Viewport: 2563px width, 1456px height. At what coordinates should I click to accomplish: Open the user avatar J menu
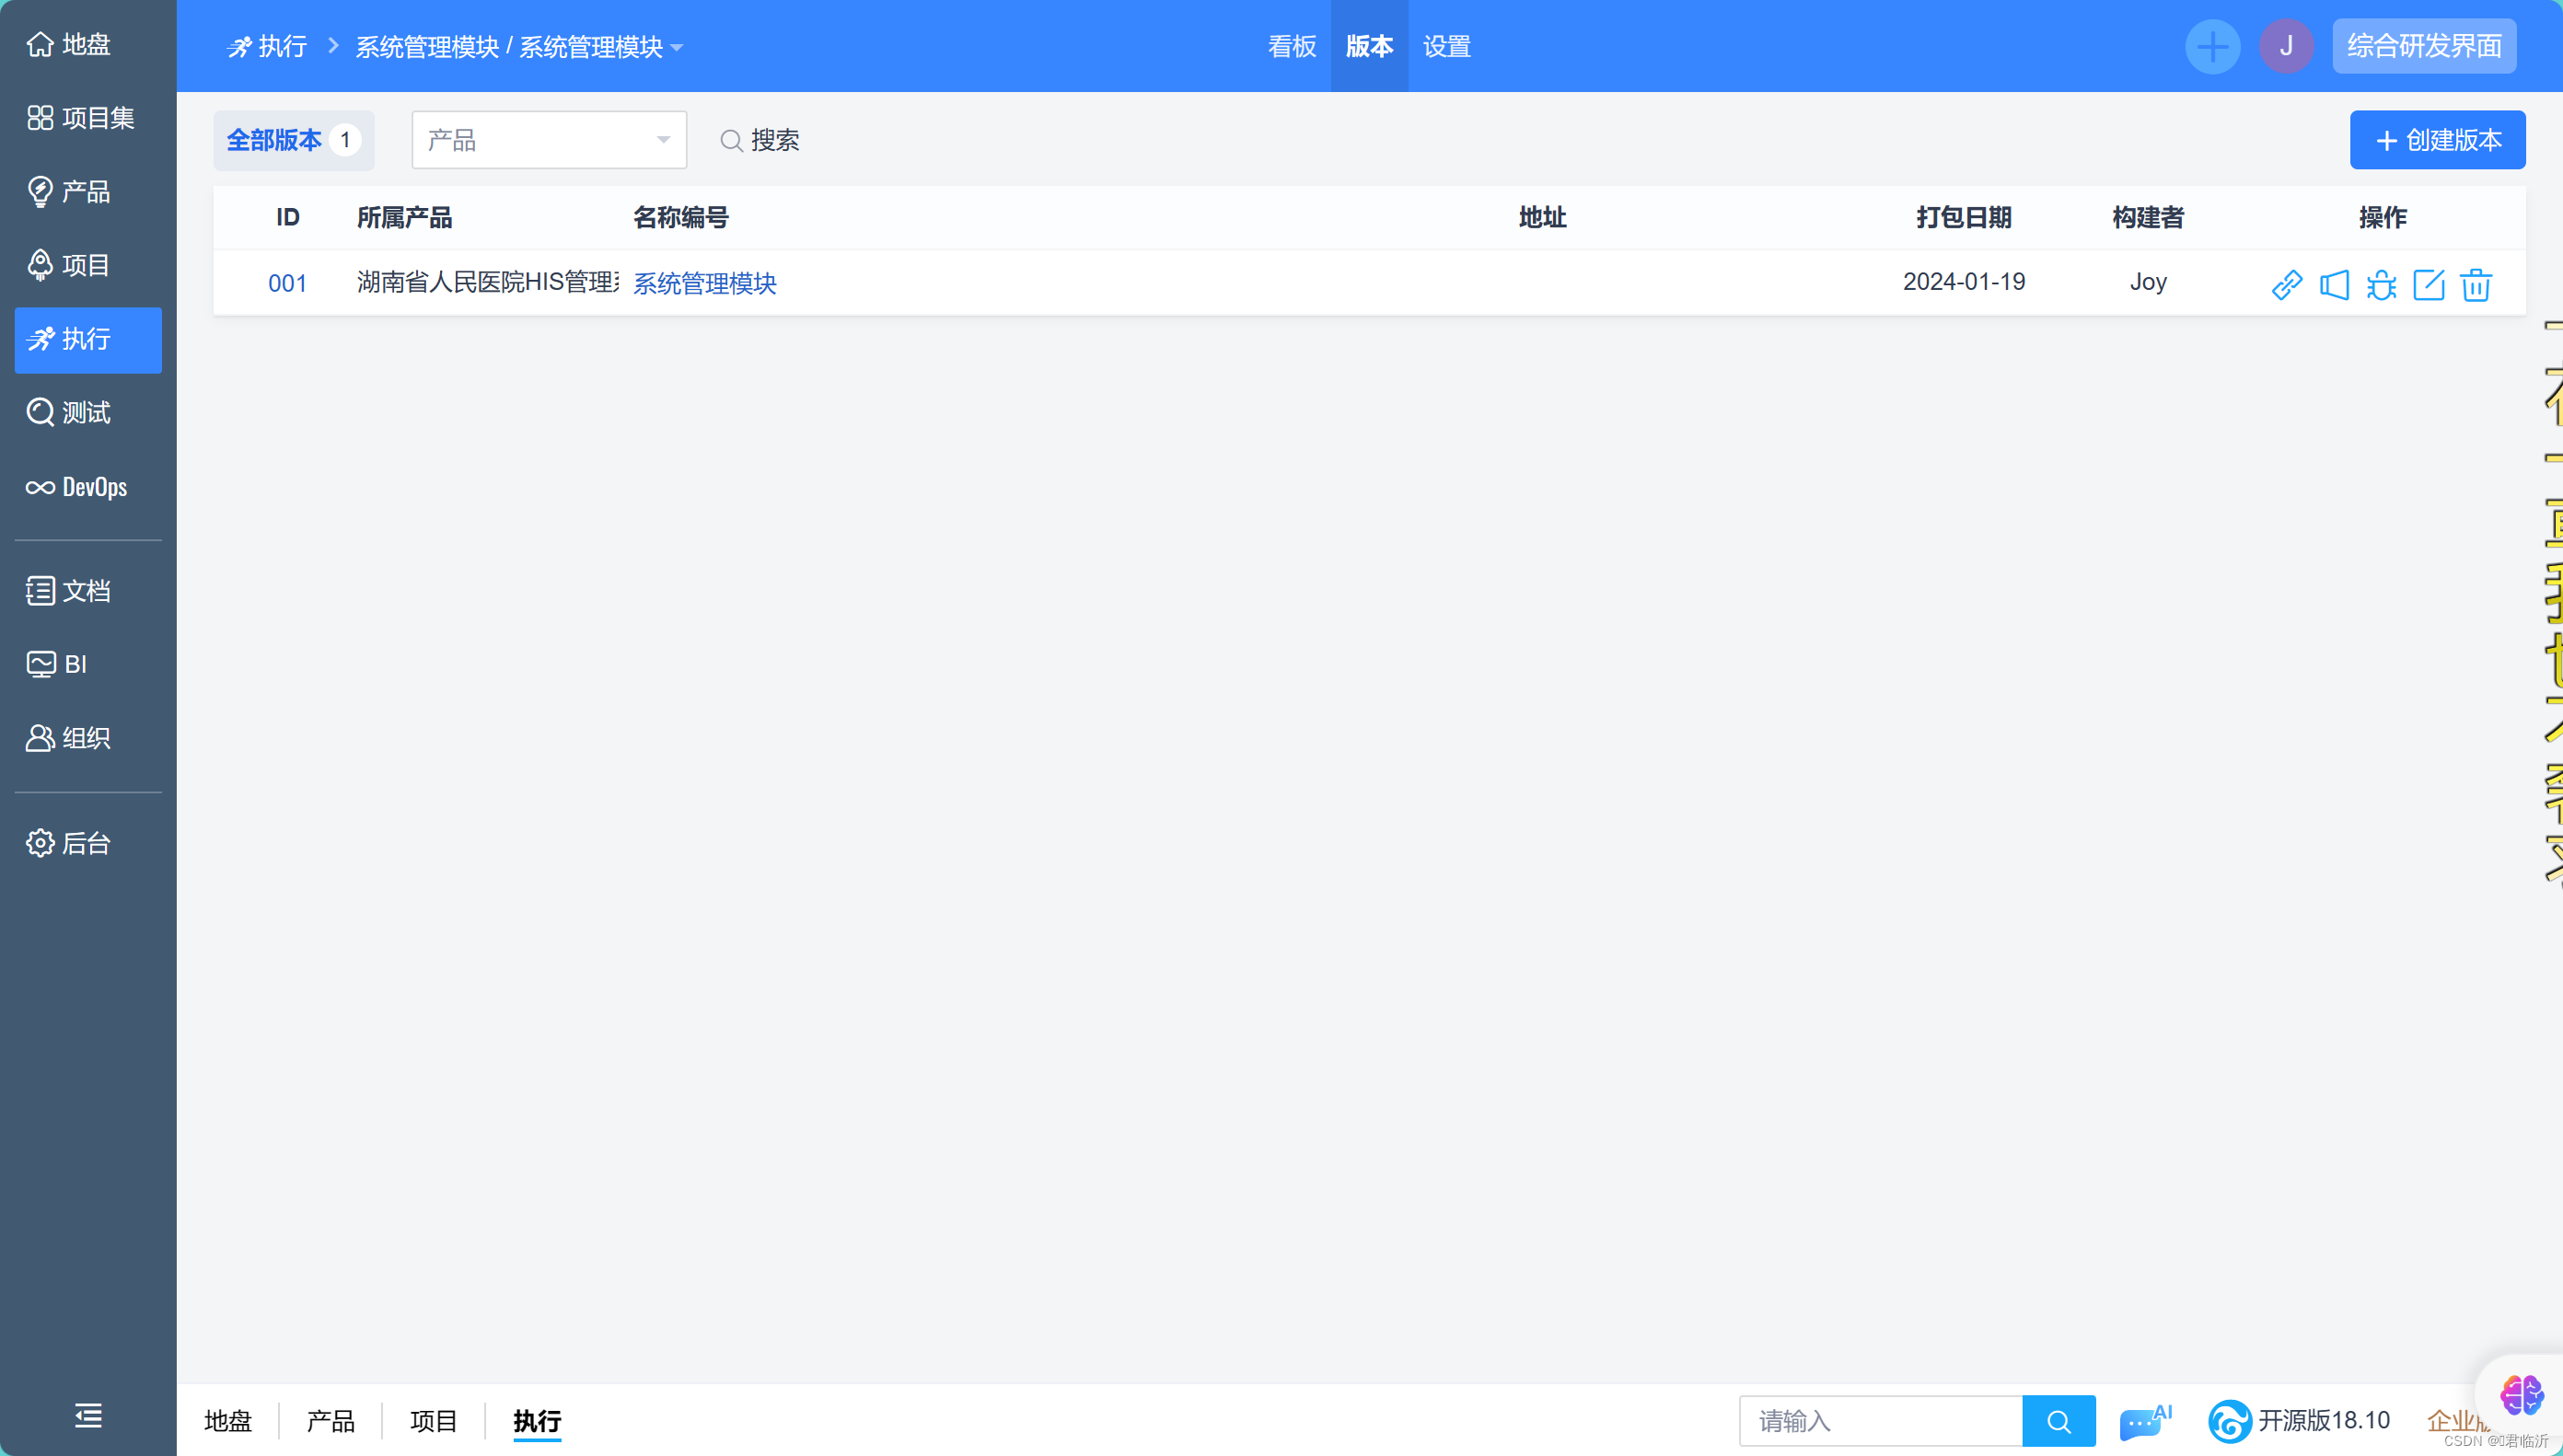(x=2286, y=46)
